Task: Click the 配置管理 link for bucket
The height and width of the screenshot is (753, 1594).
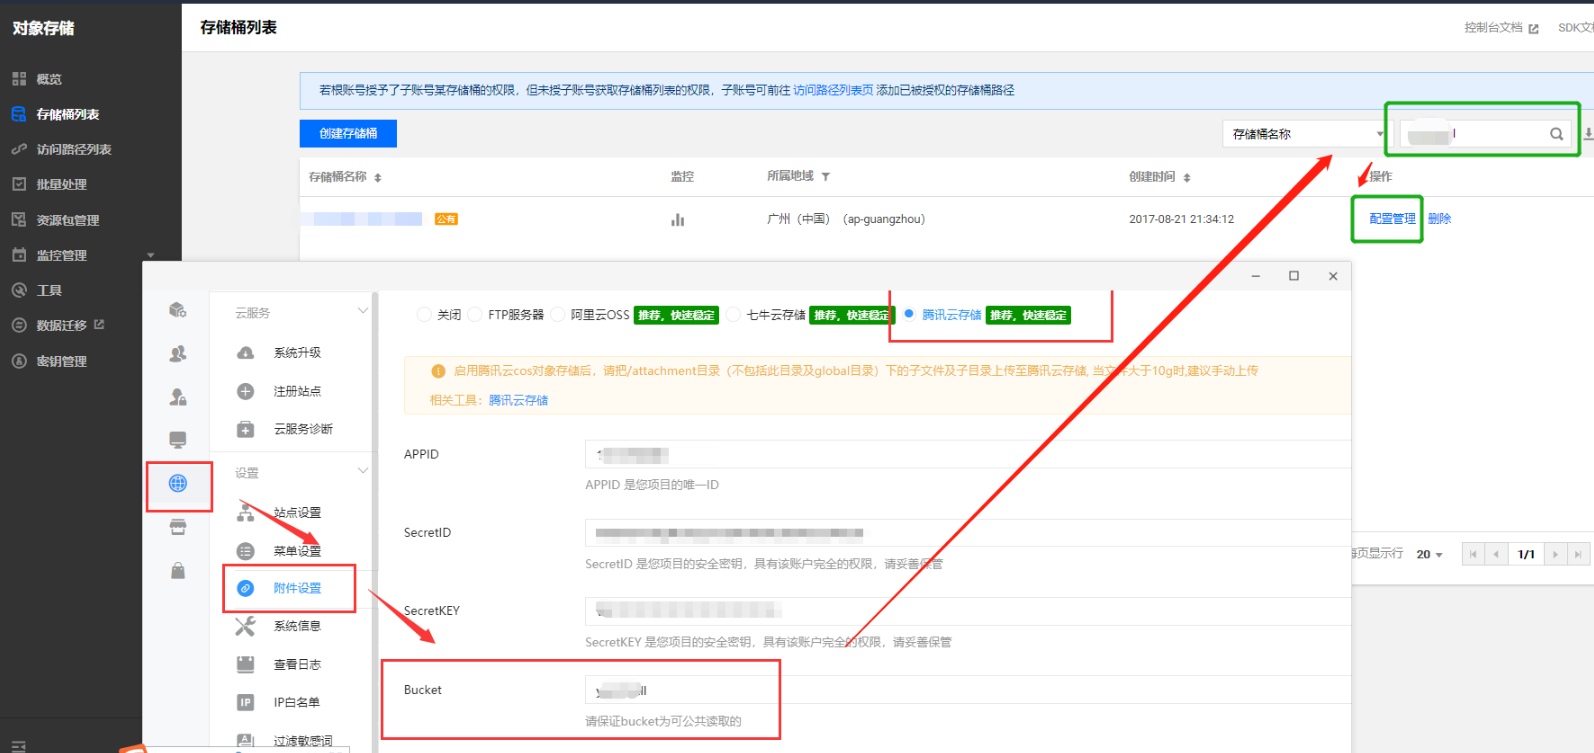Action: point(1391,219)
